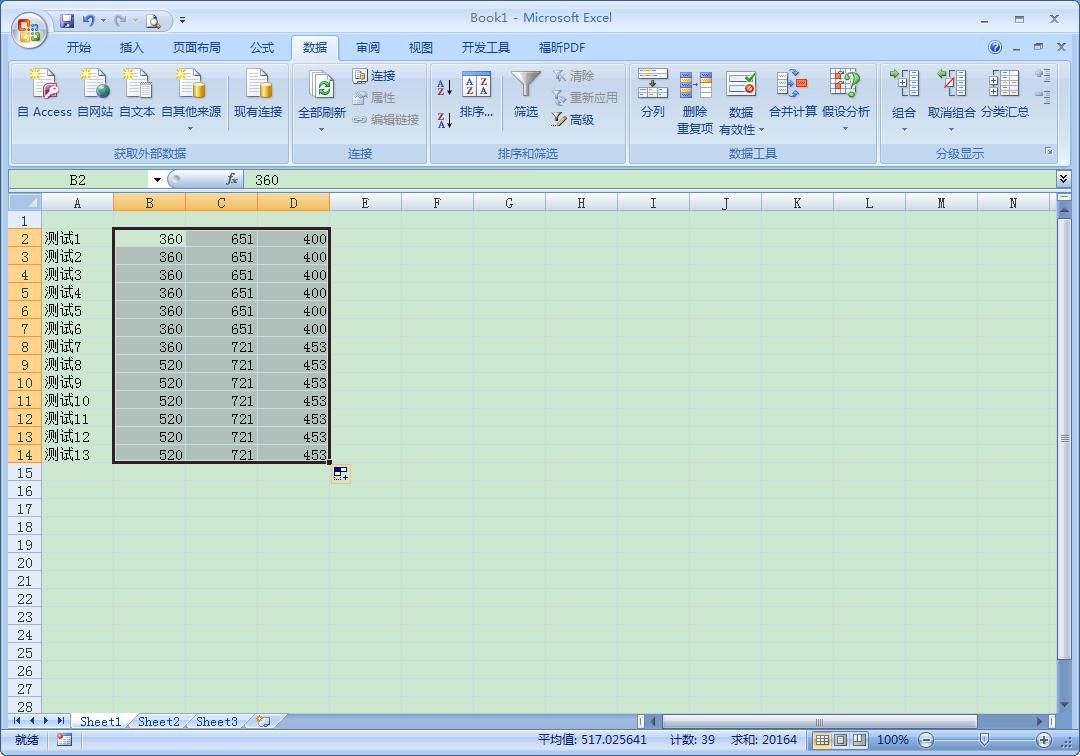Switch to Home tab (开始)
The height and width of the screenshot is (756, 1080).
(x=79, y=48)
